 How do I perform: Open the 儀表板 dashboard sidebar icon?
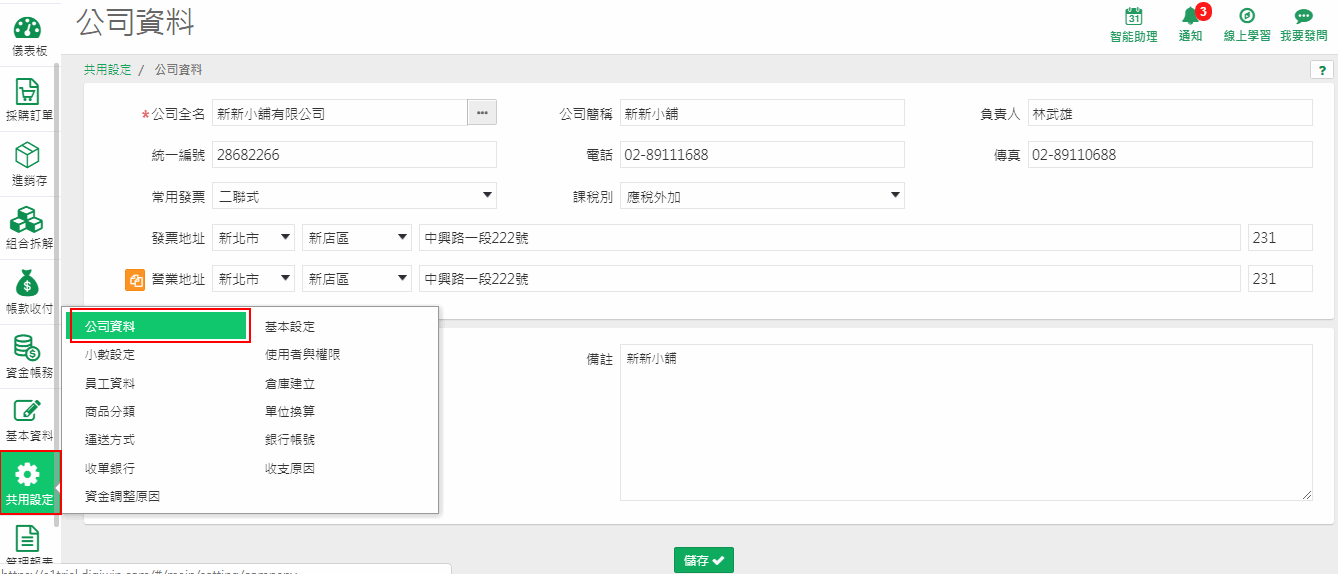click(x=28, y=29)
